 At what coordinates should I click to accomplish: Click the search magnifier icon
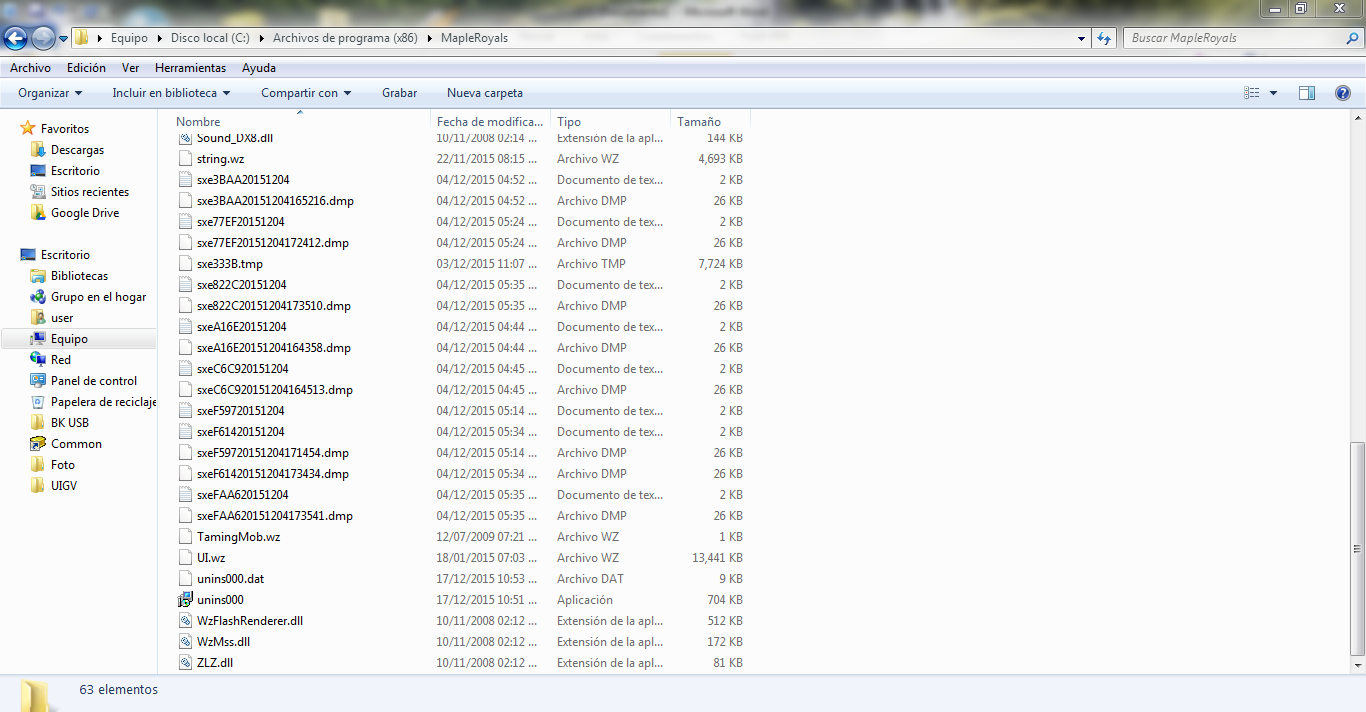pyautogui.click(x=1351, y=38)
